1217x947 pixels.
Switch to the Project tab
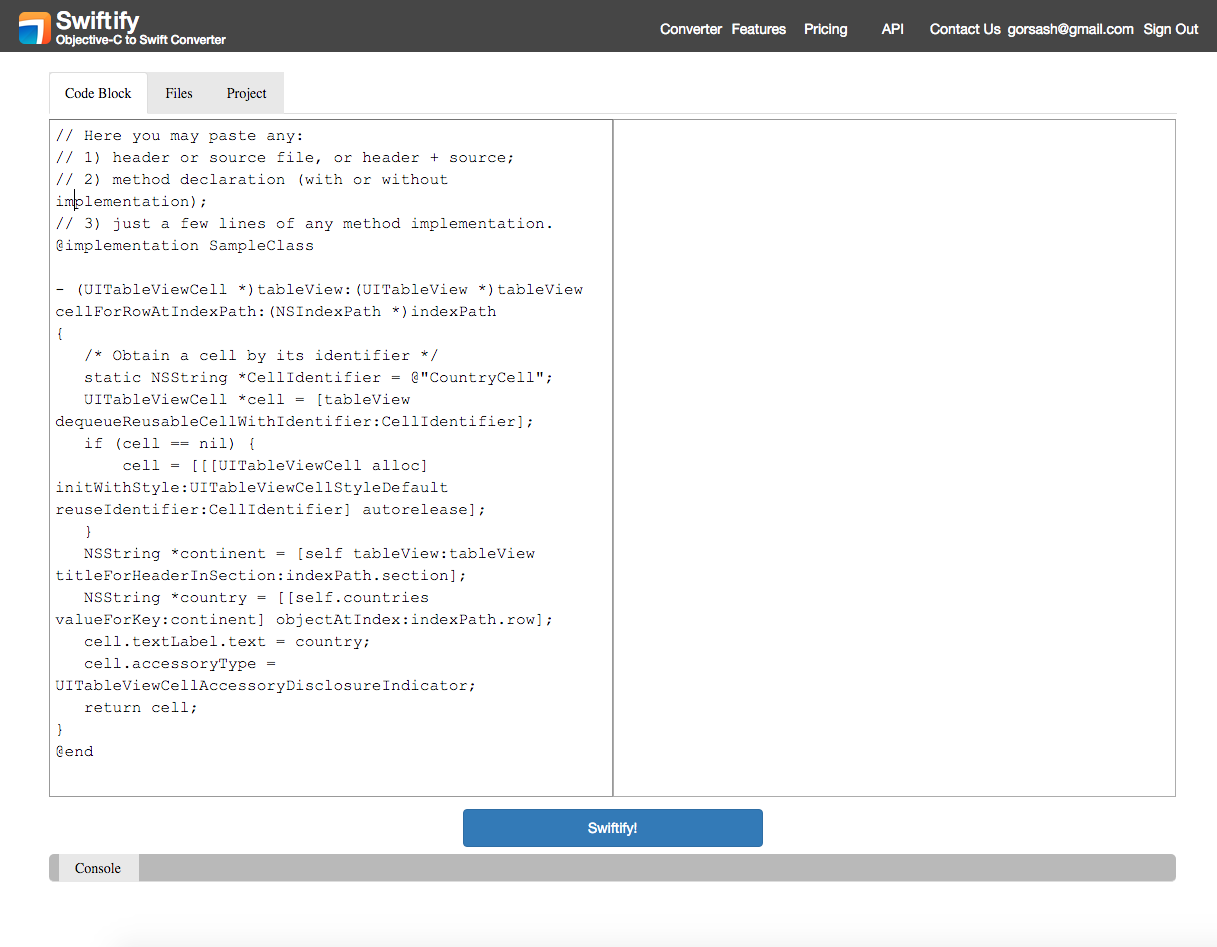pos(246,93)
